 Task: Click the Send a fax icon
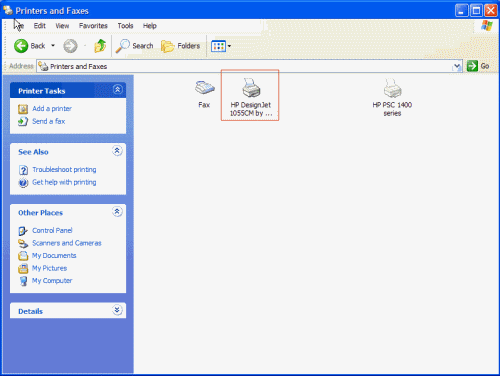(x=23, y=121)
